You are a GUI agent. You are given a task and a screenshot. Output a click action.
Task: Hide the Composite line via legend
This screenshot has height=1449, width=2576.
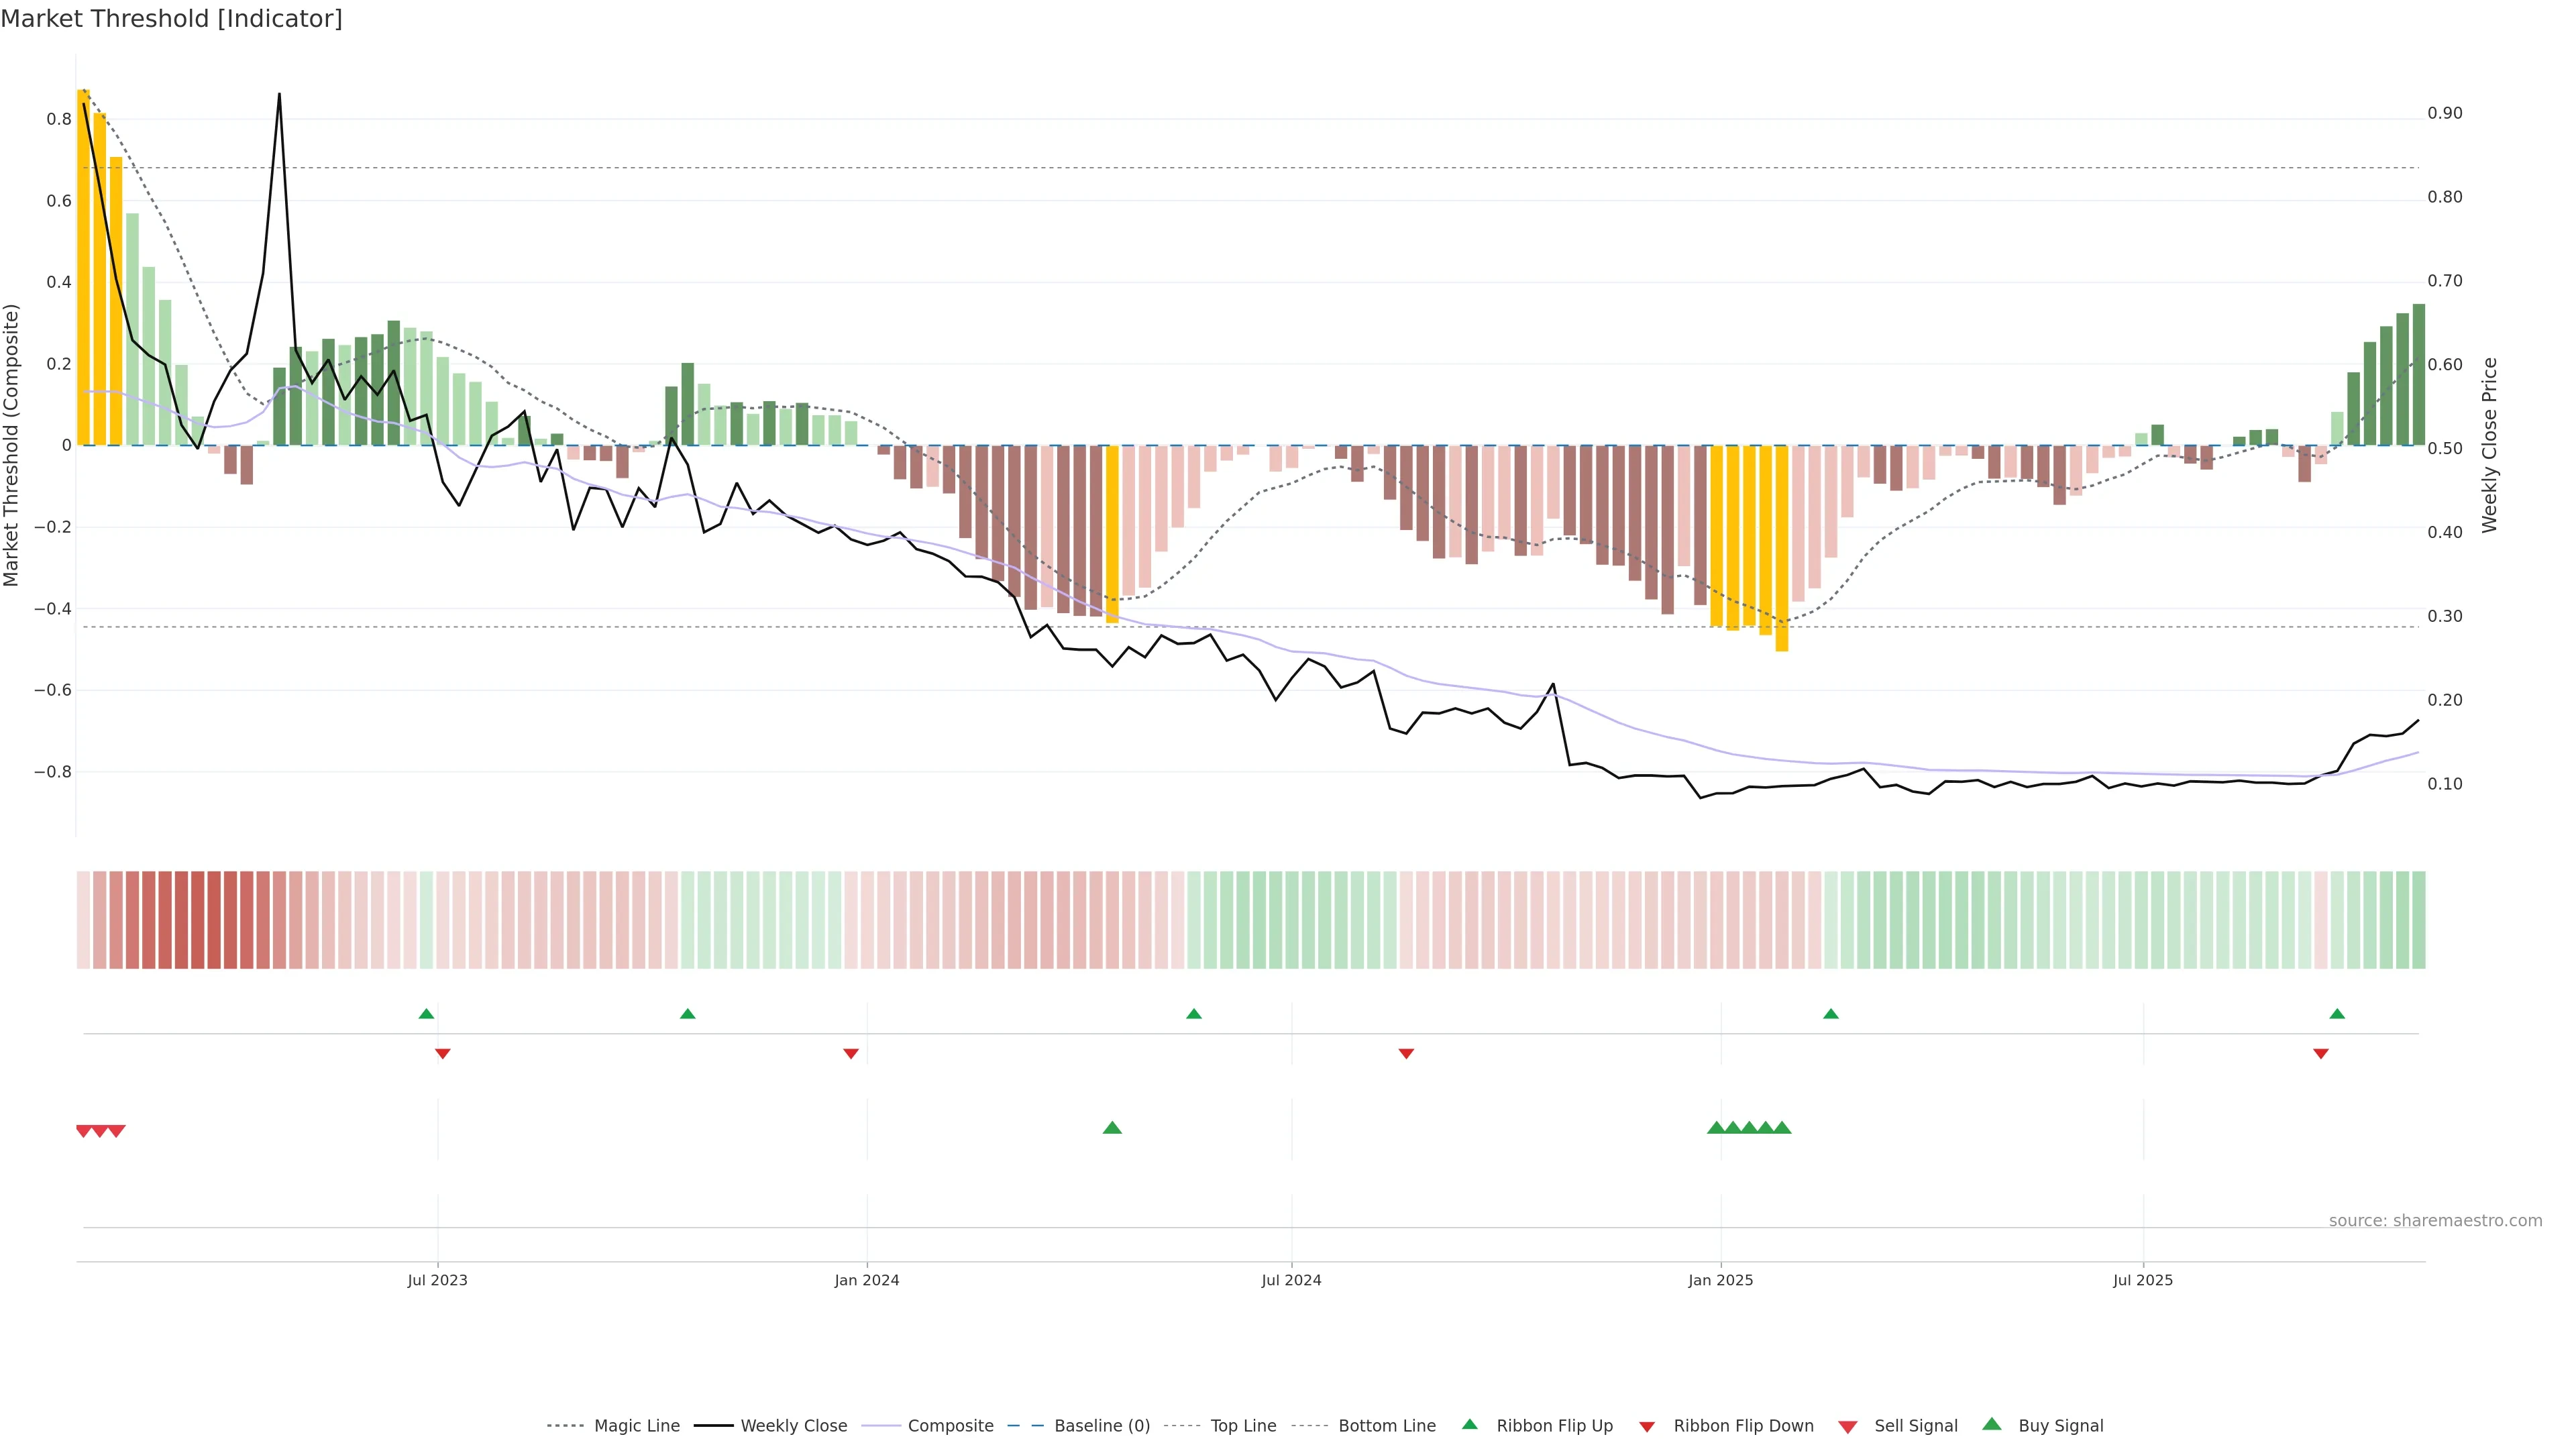(950, 1425)
